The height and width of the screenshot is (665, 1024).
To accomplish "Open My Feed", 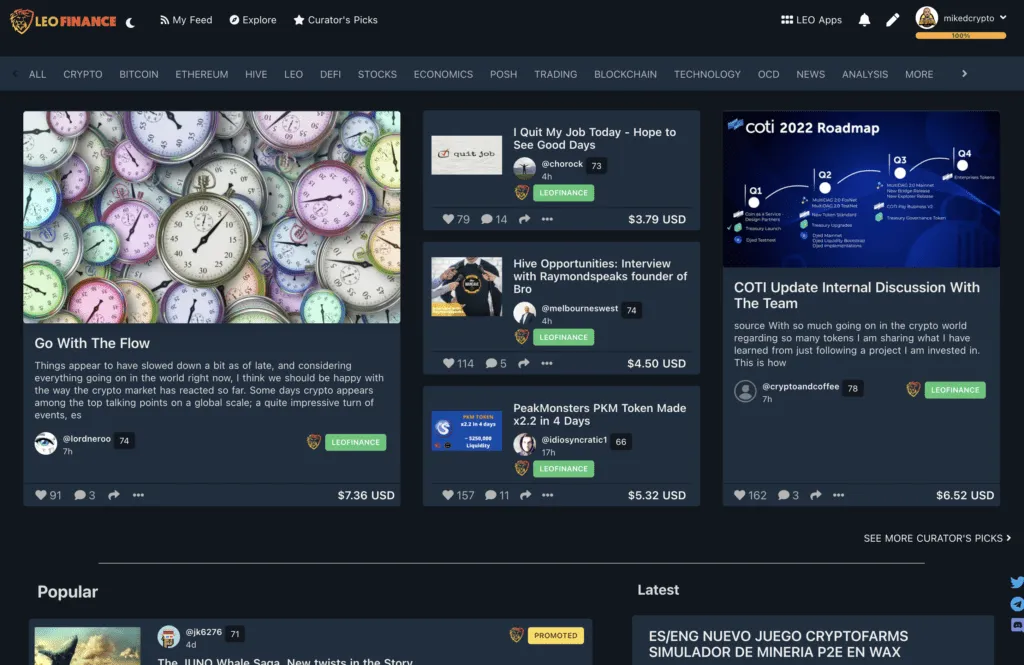I will click(x=186, y=20).
